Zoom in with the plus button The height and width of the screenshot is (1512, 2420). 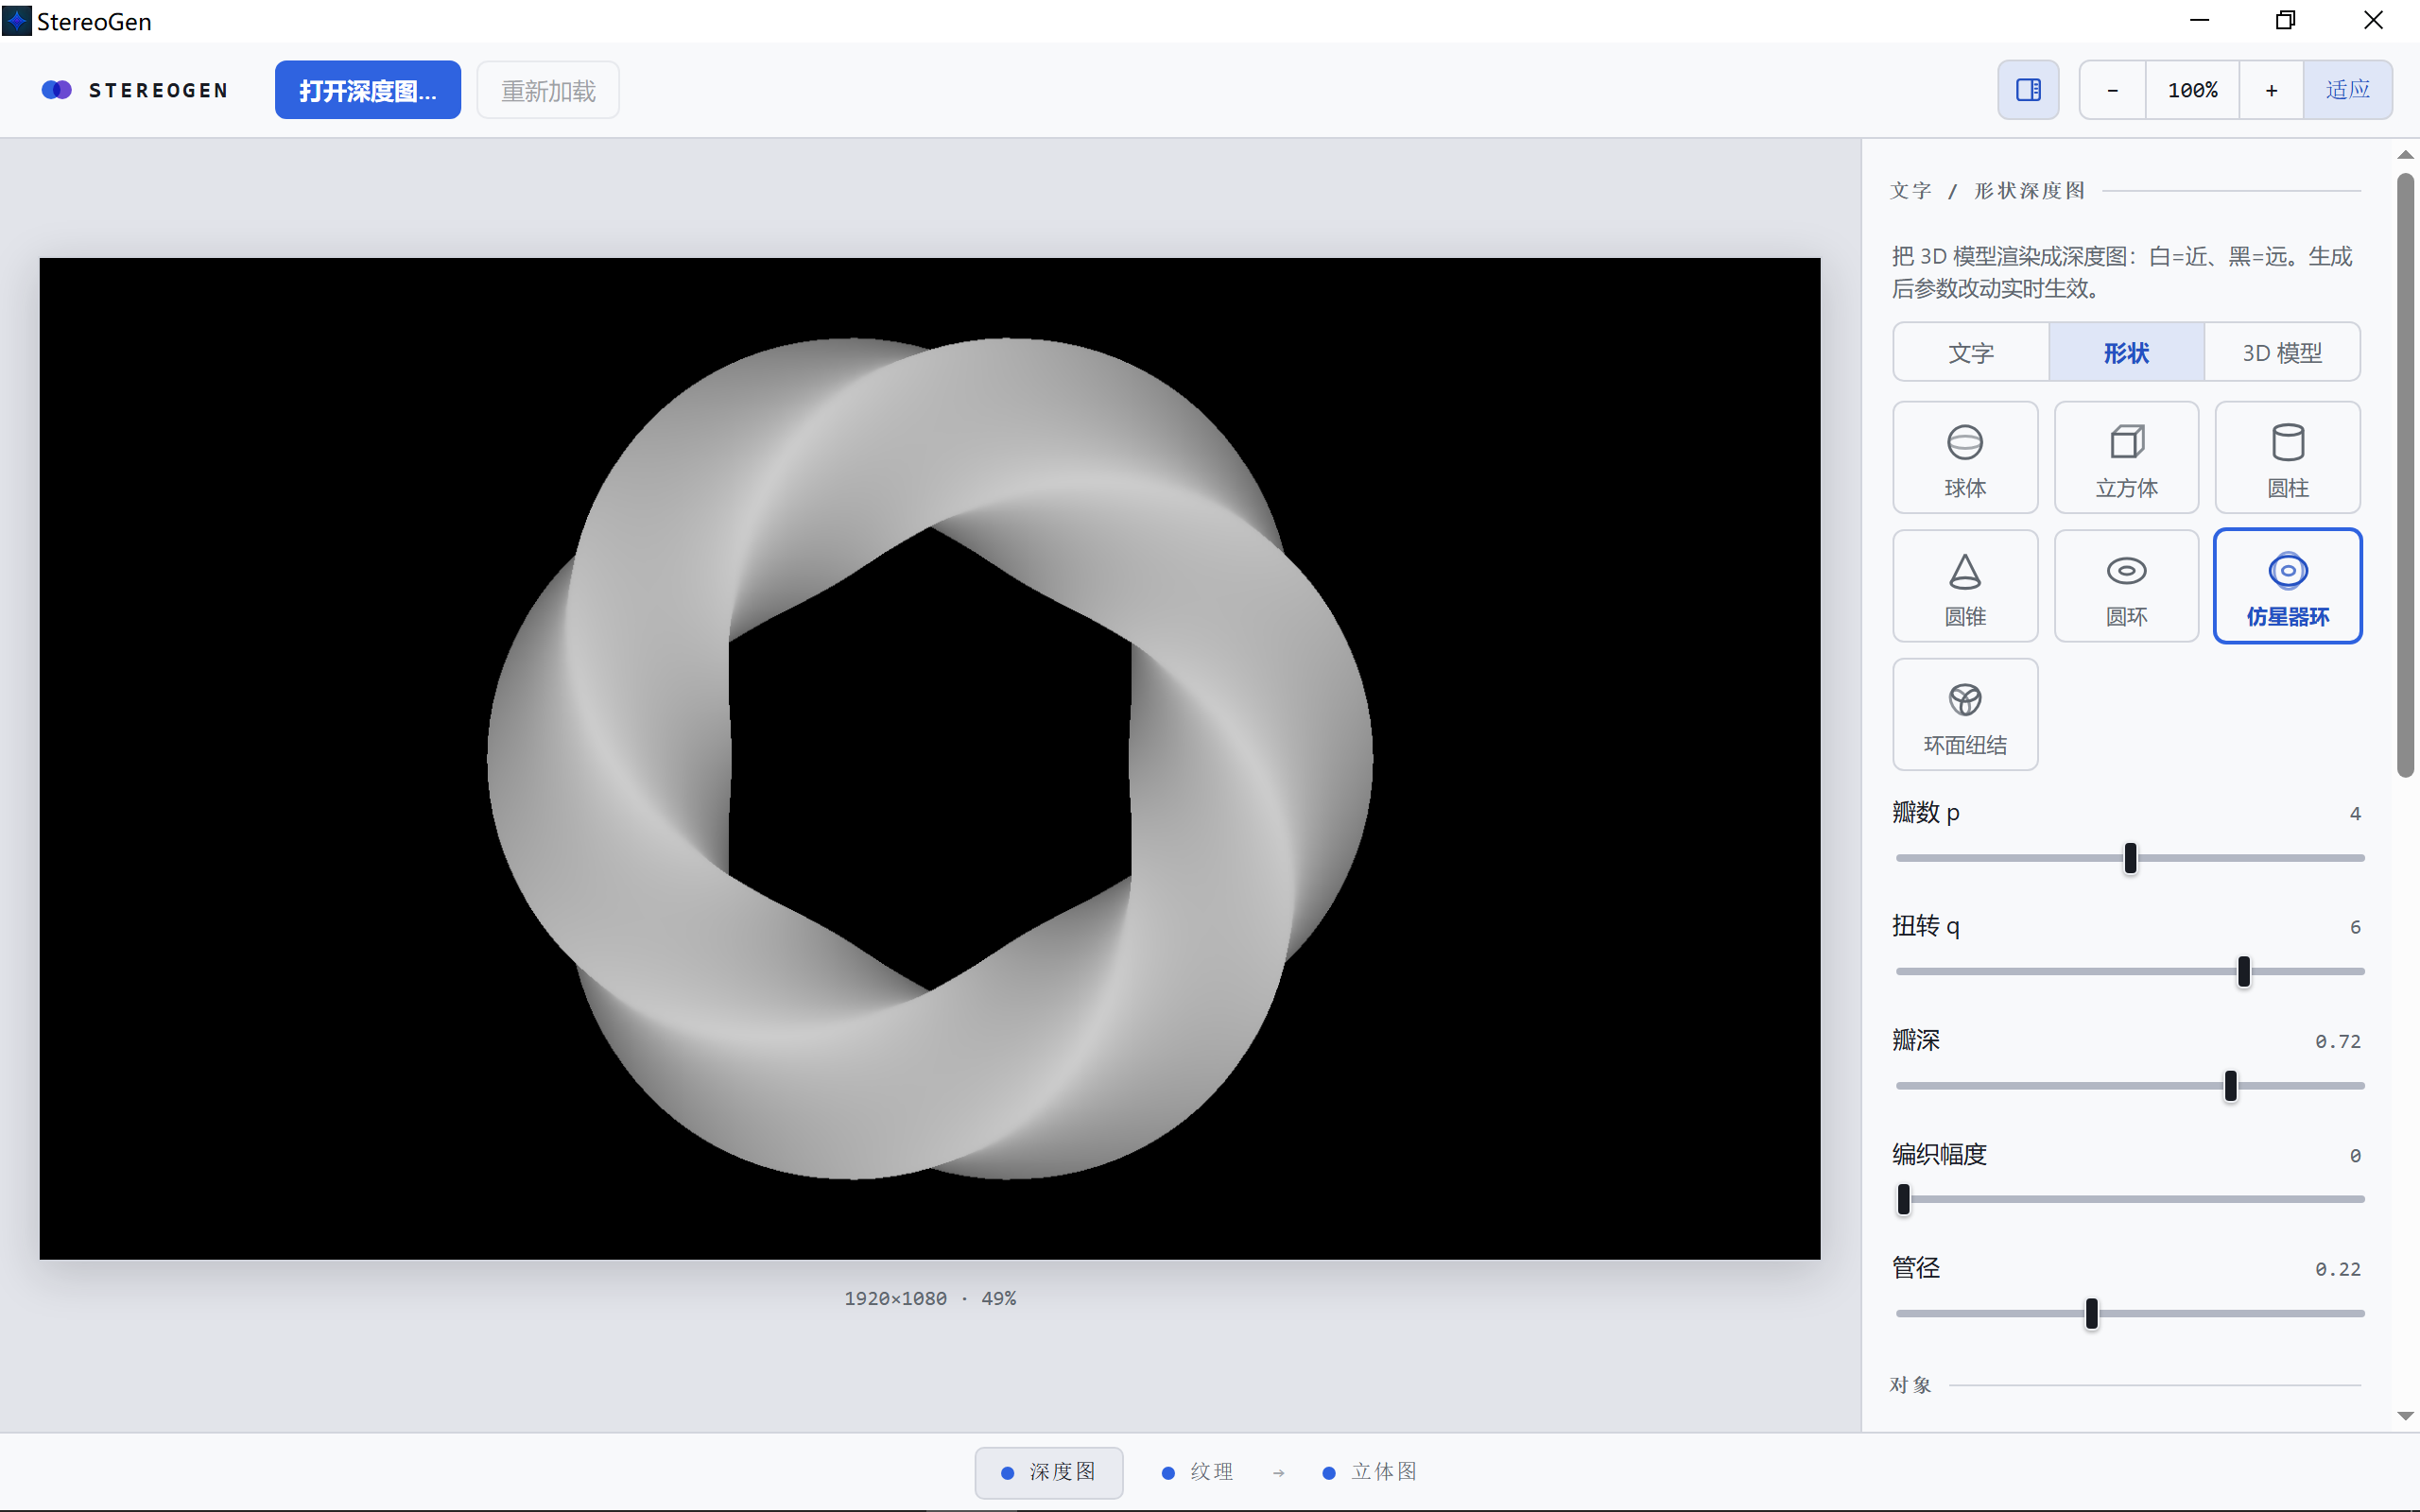pos(2271,90)
